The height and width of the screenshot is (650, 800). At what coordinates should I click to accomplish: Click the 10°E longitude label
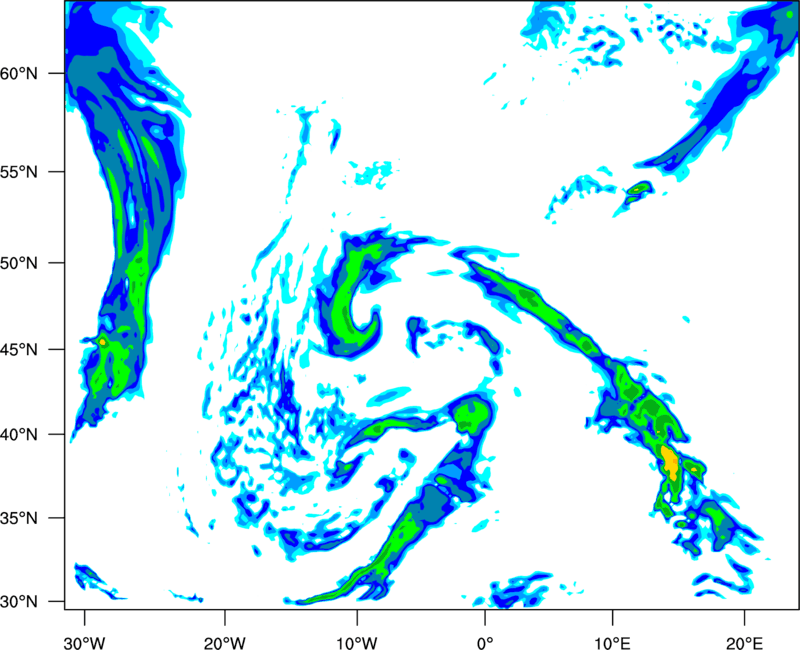(x=612, y=643)
